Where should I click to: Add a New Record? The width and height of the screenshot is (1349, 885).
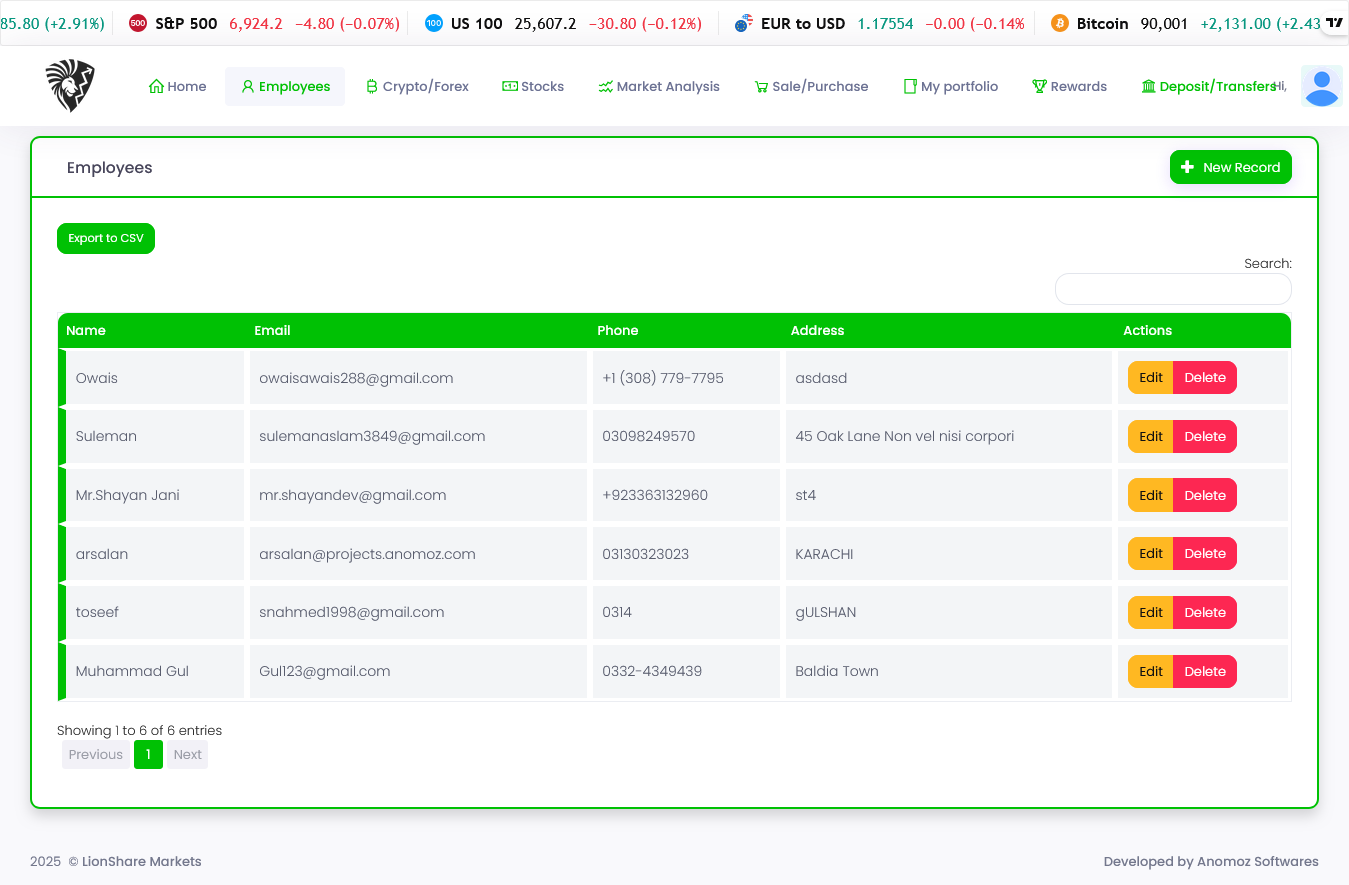pyautogui.click(x=1230, y=167)
